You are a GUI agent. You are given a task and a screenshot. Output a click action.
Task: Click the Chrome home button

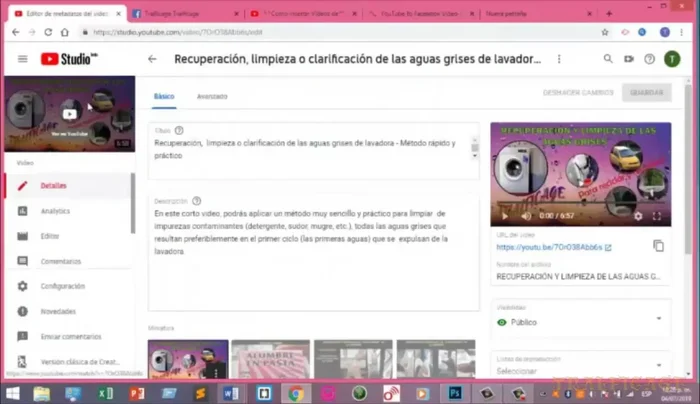tap(65, 32)
